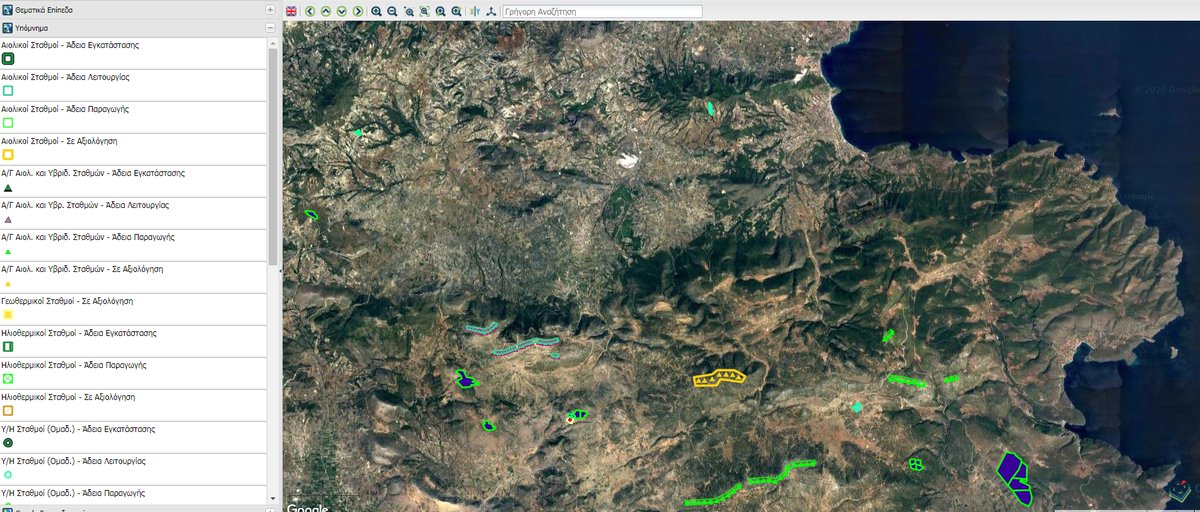Expand the Θεματικά Επίπεδα panel with plus
The width and height of the screenshot is (1200, 512).
(x=270, y=9)
